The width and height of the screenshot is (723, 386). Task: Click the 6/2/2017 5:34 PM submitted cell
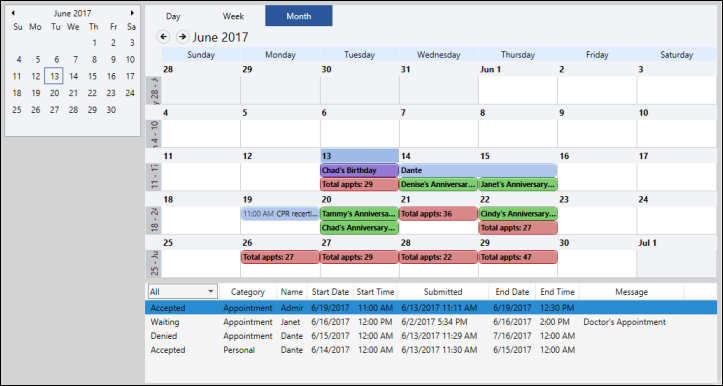[x=434, y=322]
